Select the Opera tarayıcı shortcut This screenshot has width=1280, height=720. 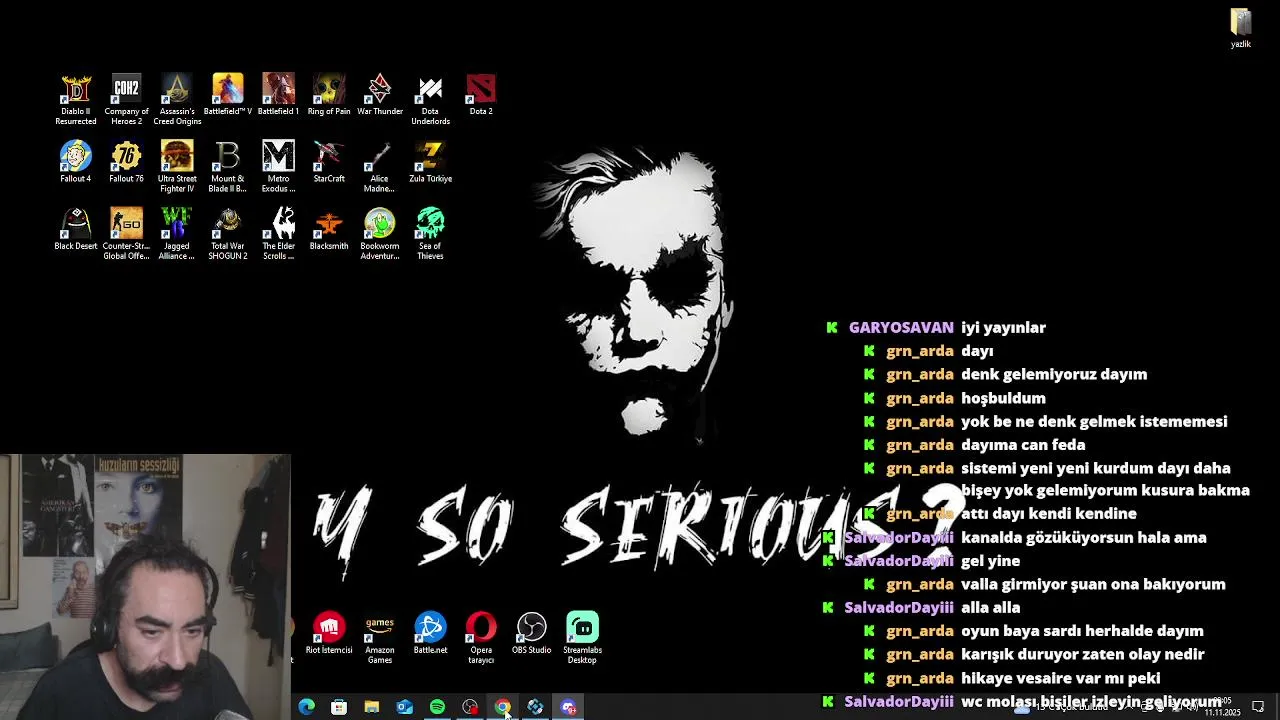481,638
